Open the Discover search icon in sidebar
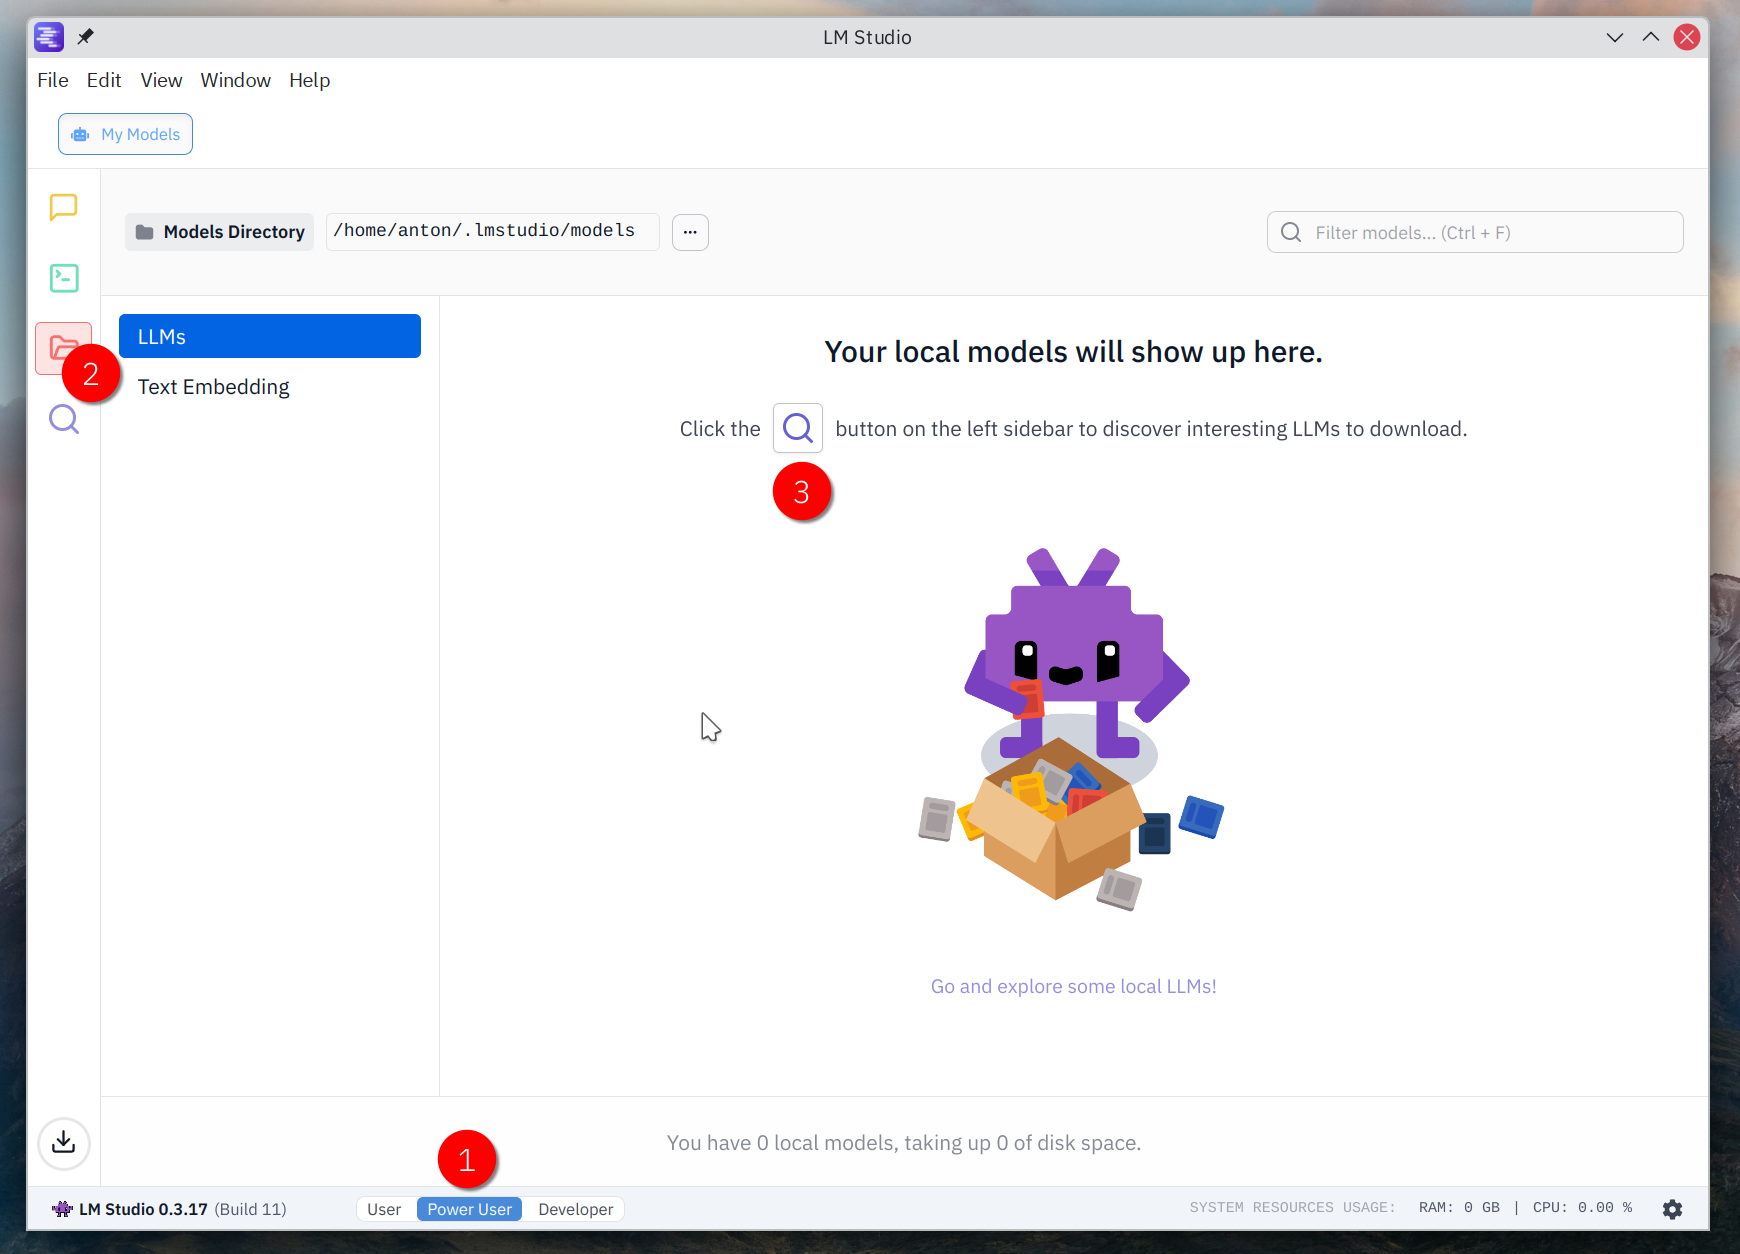Screen dimensions: 1740x1254 [64, 419]
